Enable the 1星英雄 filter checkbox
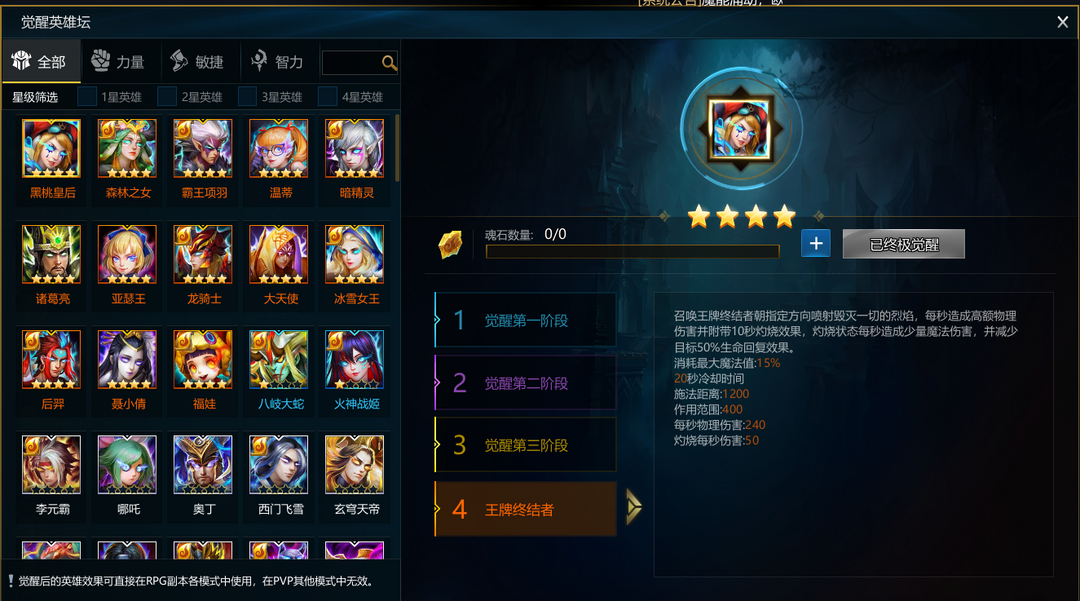 (87, 96)
